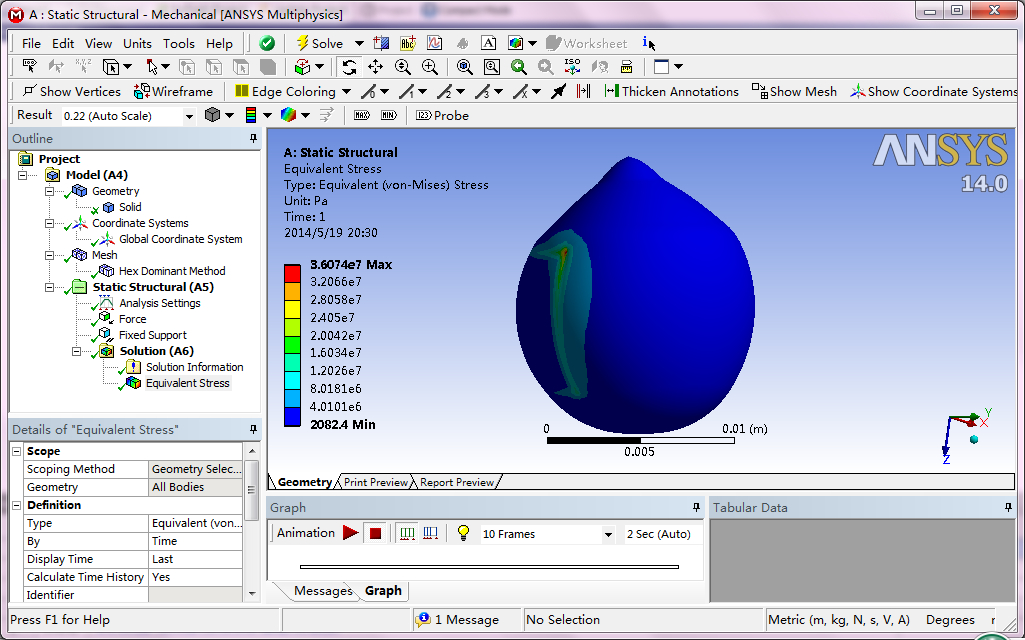
Task: Activate the Probe tool
Action: [443, 116]
